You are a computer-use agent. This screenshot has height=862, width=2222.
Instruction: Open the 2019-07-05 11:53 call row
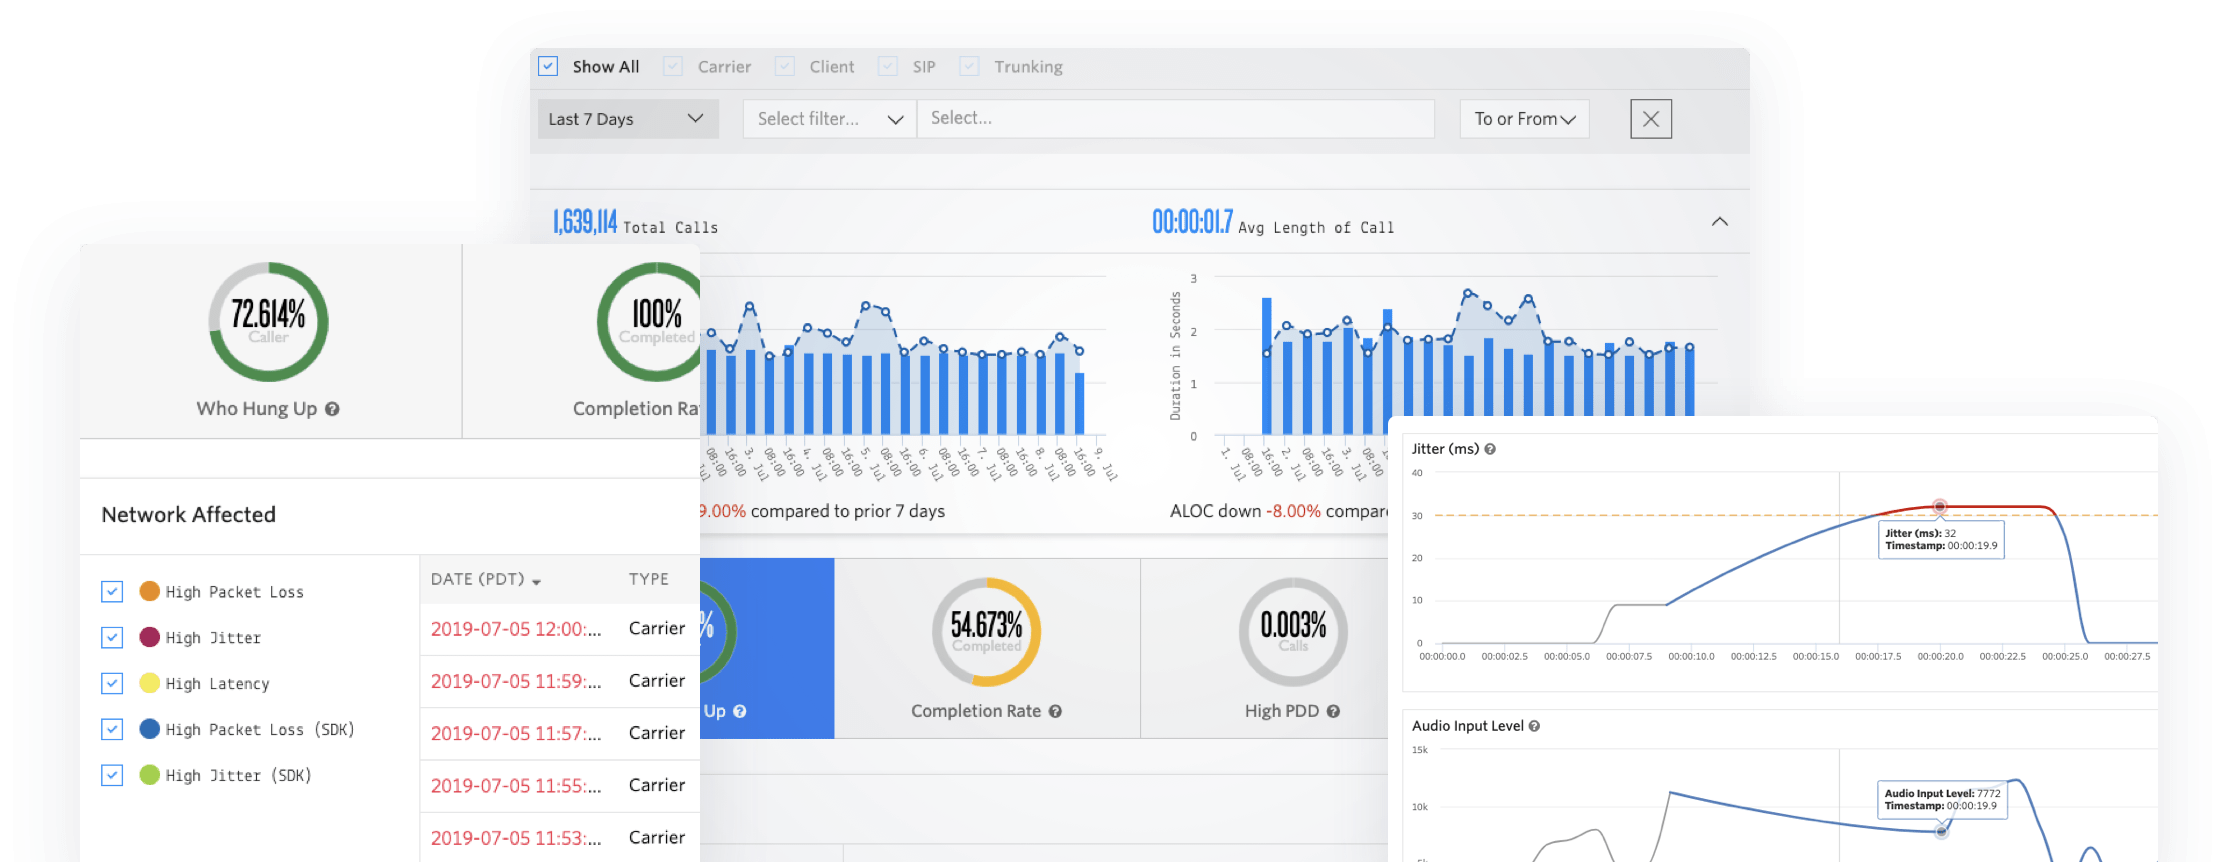click(x=560, y=838)
